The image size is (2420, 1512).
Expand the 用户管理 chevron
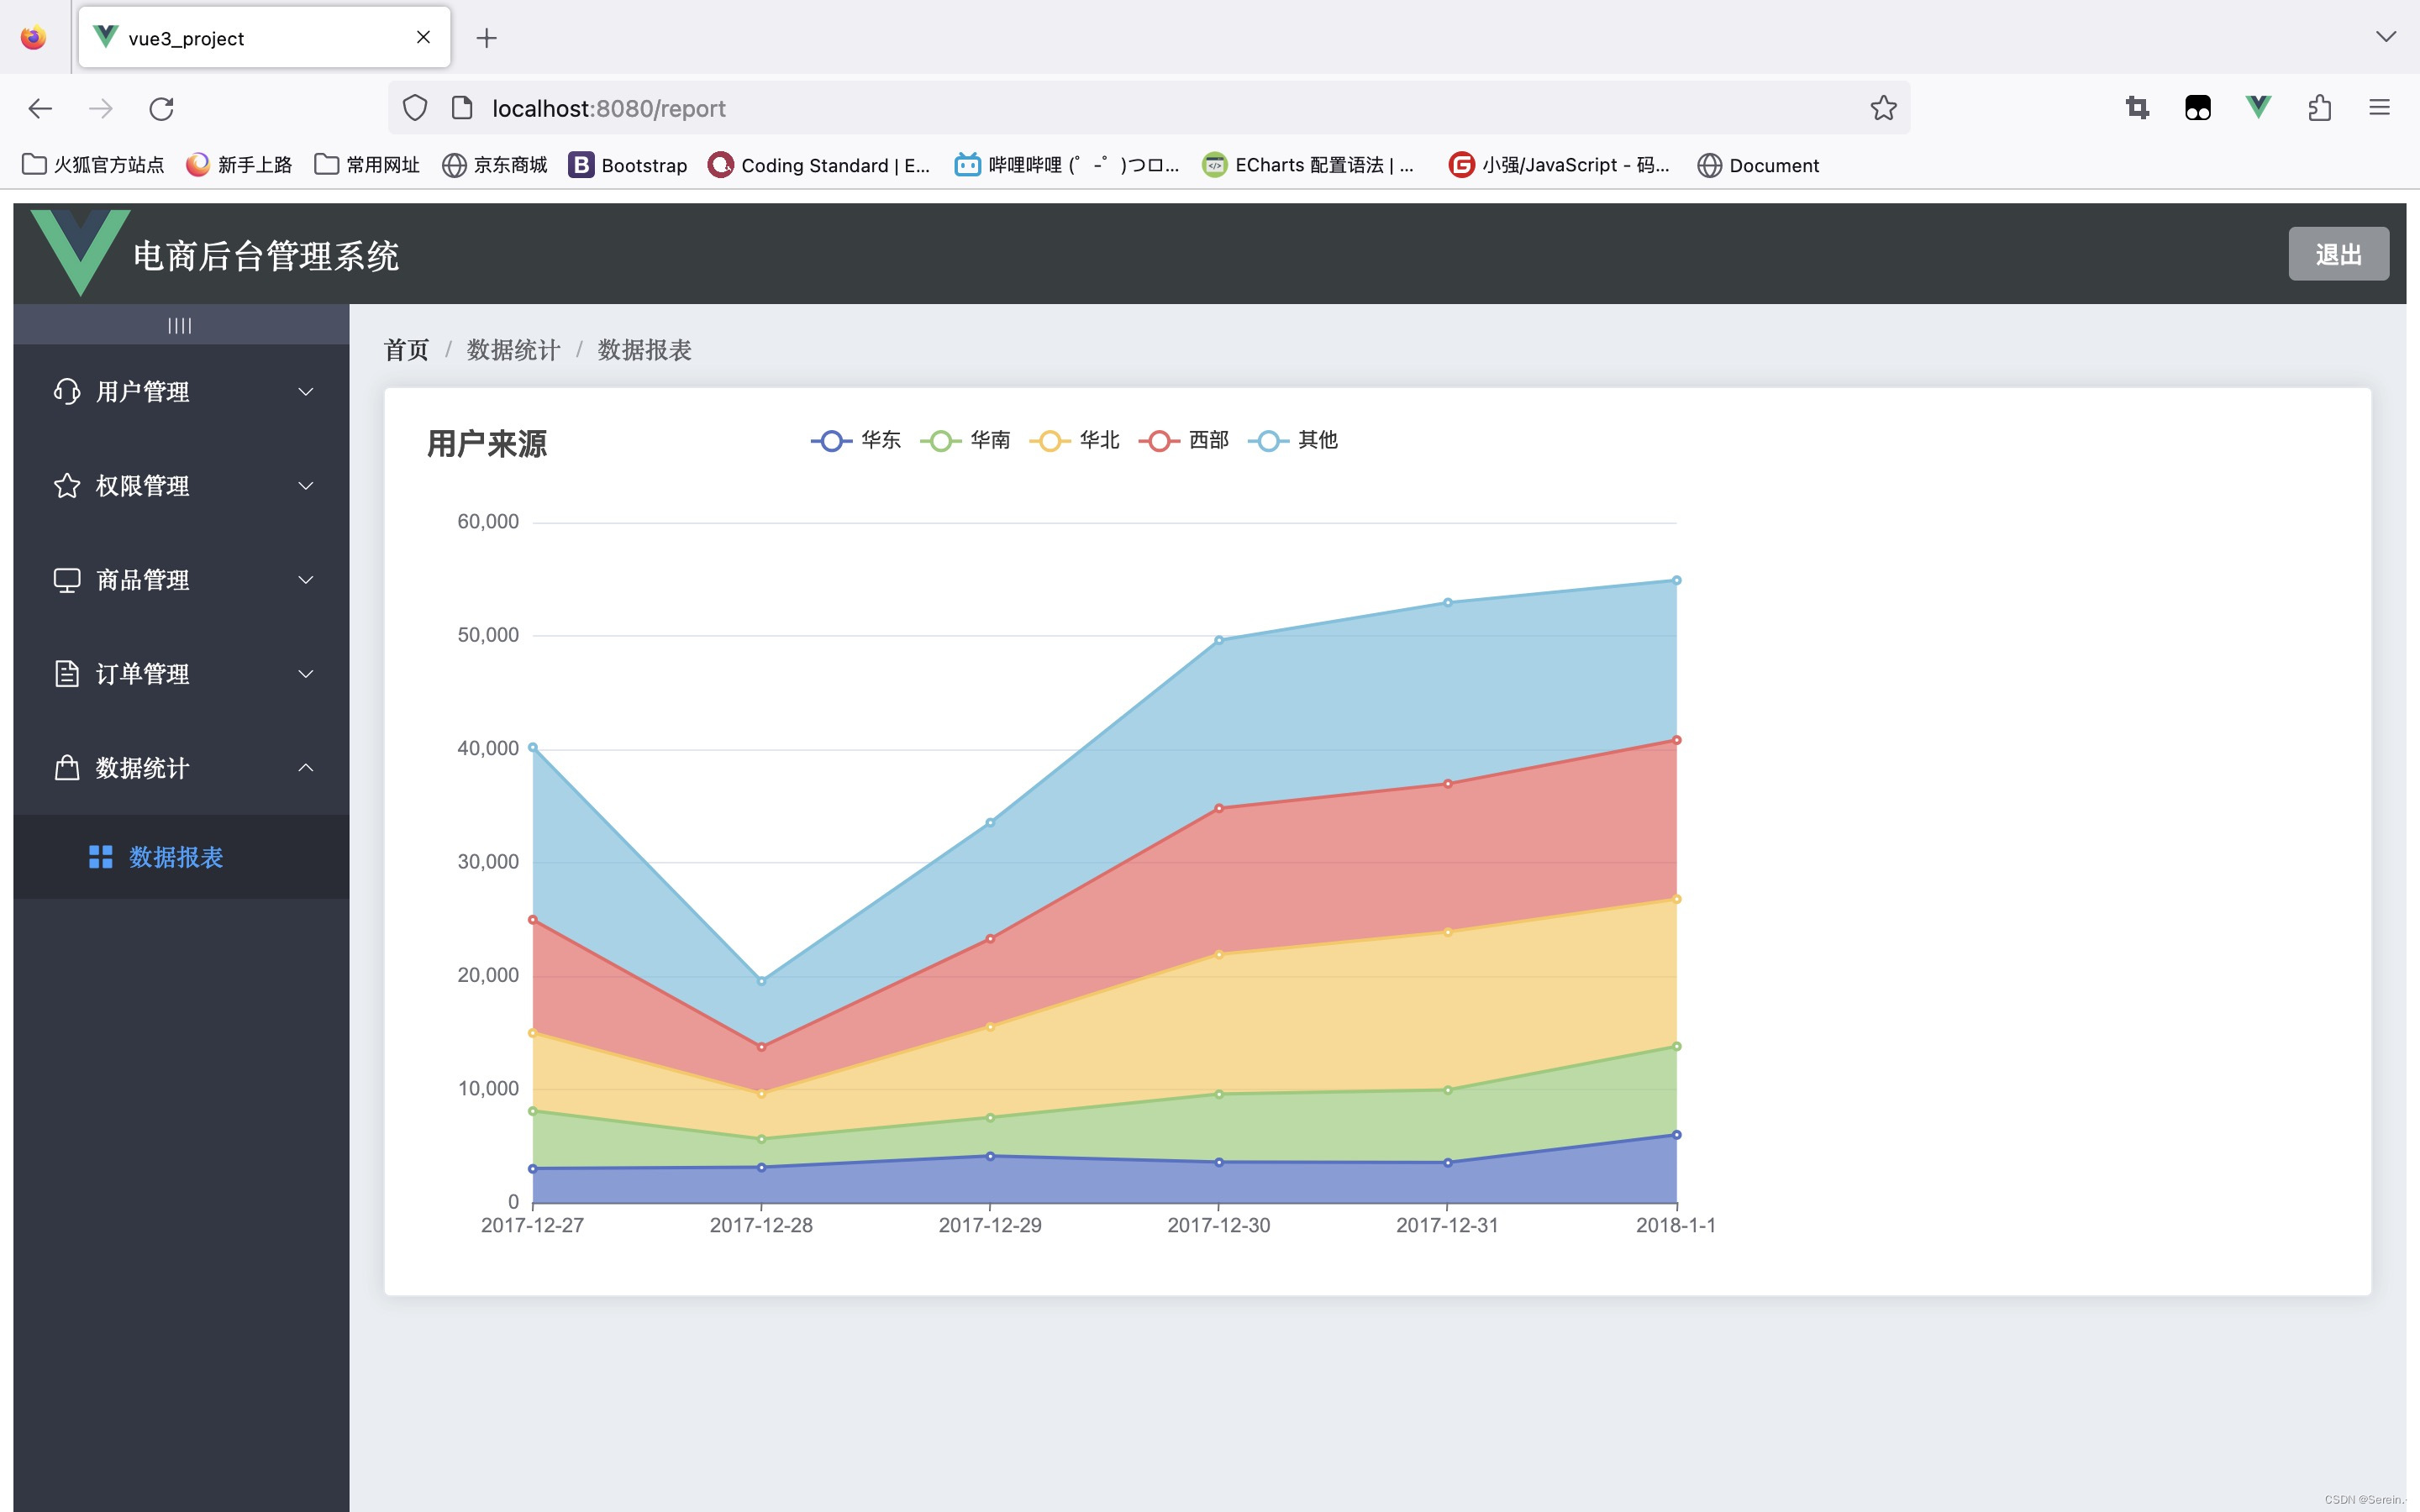point(306,392)
